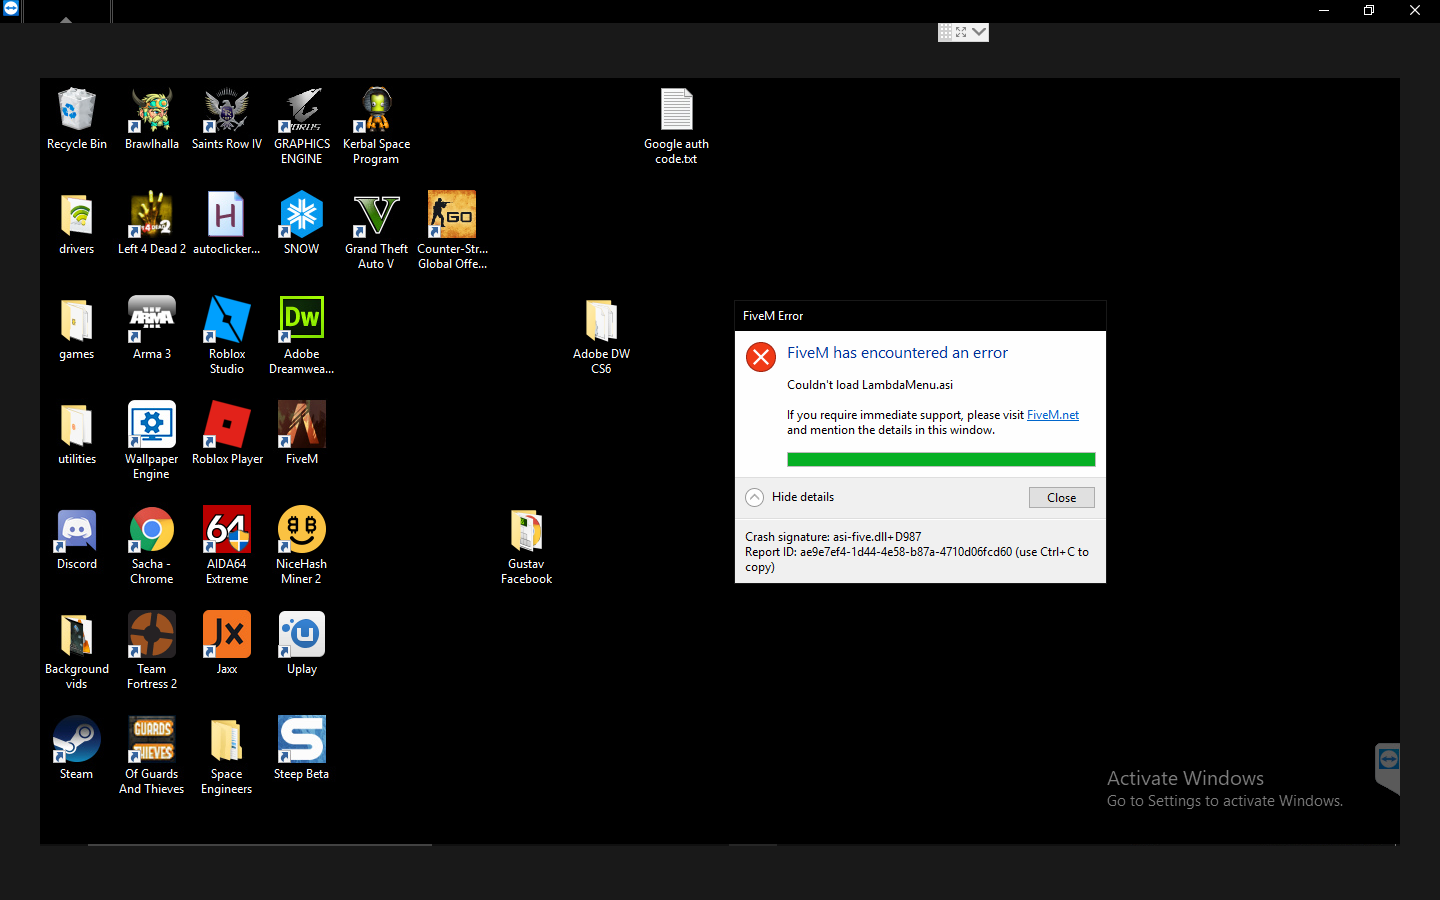
Task: Select the Gustav Facebook folder
Action: tap(526, 546)
